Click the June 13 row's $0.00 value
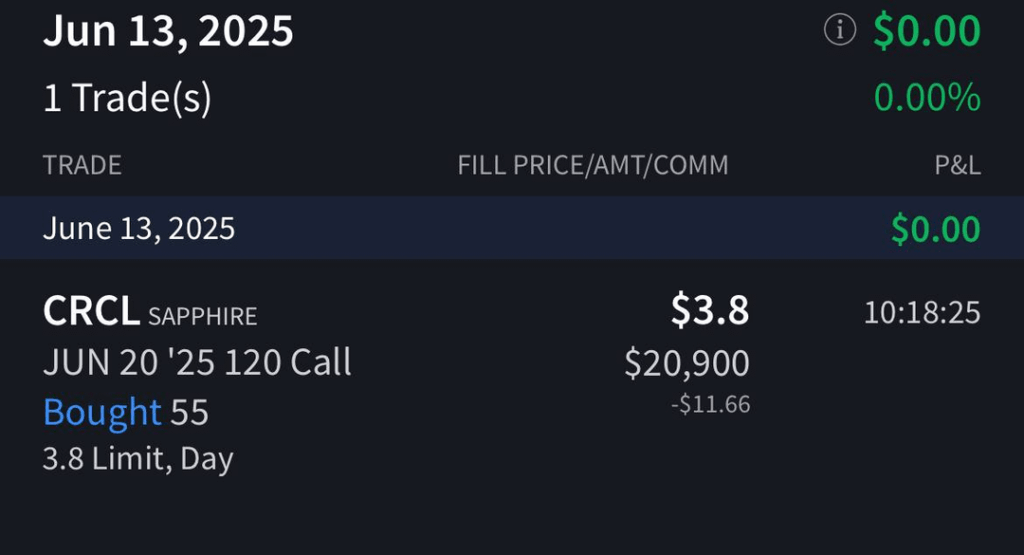1024x555 pixels. (x=936, y=229)
